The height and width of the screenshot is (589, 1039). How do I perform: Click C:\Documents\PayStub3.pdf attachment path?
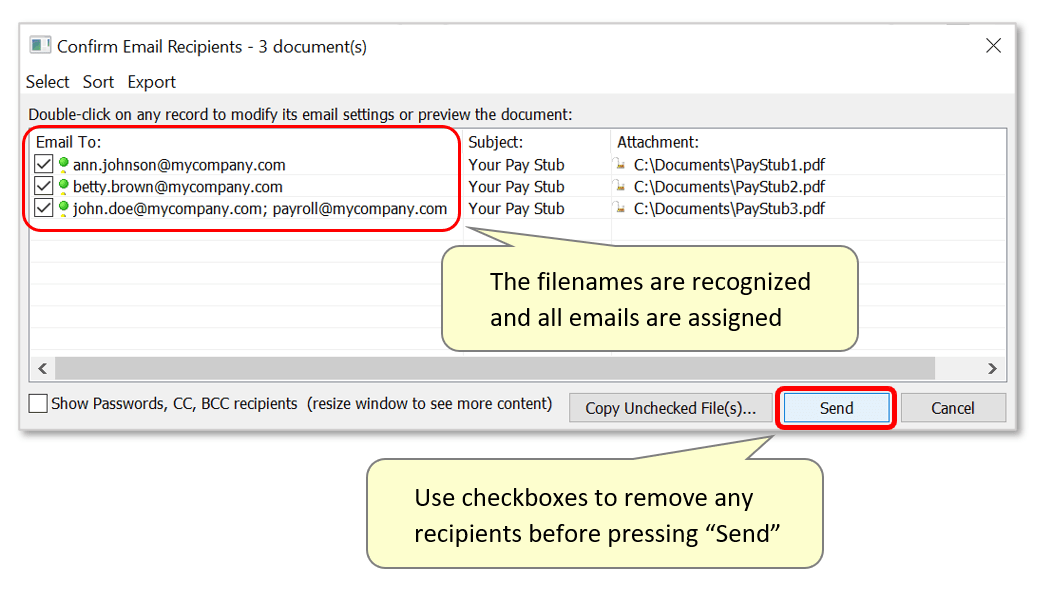click(729, 209)
